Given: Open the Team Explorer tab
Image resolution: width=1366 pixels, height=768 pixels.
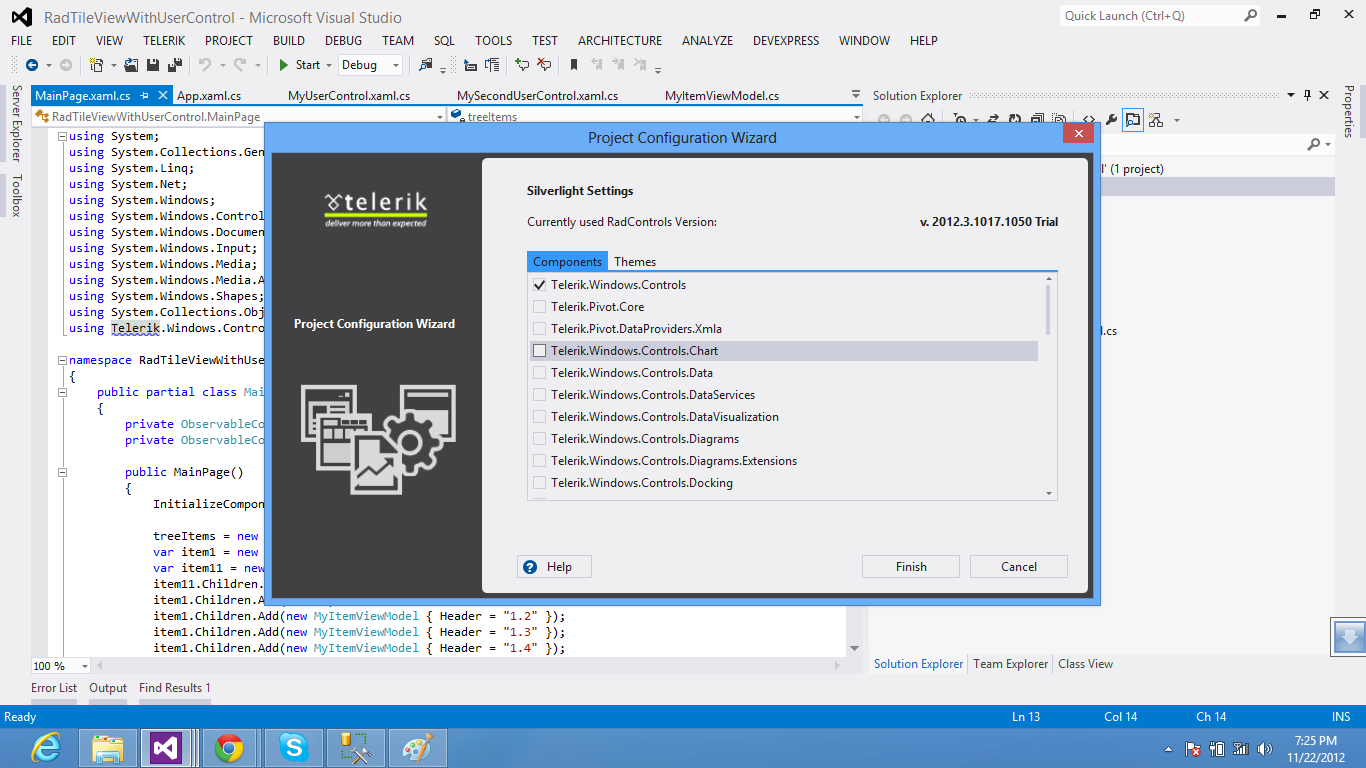Looking at the screenshot, I should click(x=1011, y=664).
